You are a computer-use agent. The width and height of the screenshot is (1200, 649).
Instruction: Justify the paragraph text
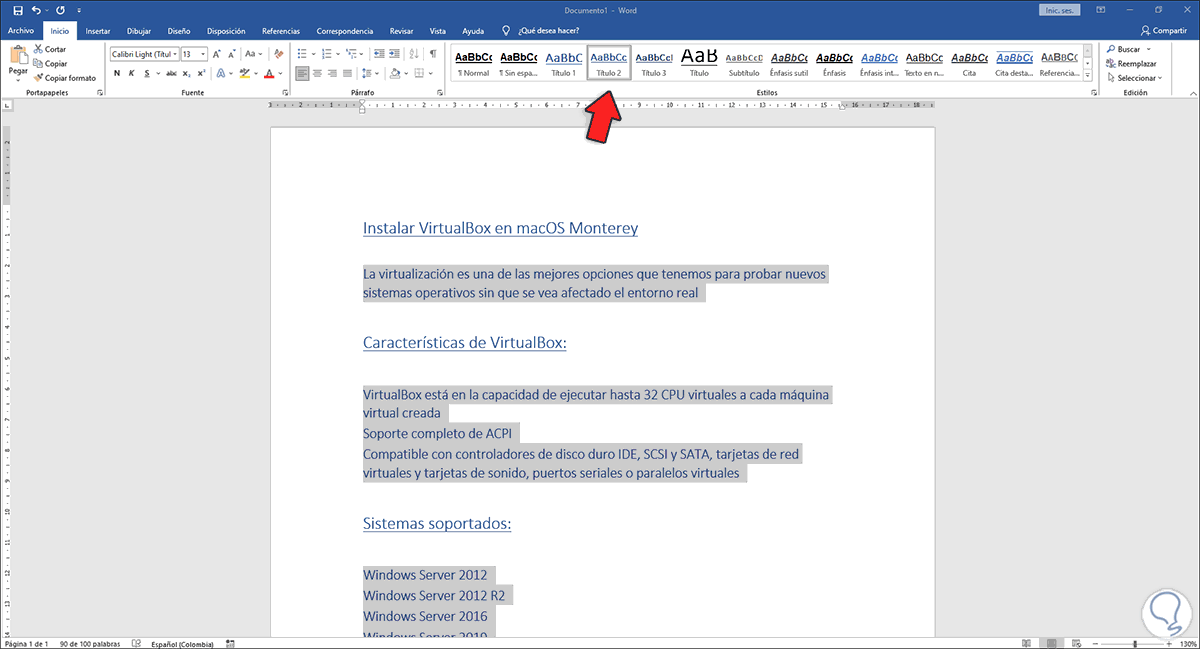[347, 73]
